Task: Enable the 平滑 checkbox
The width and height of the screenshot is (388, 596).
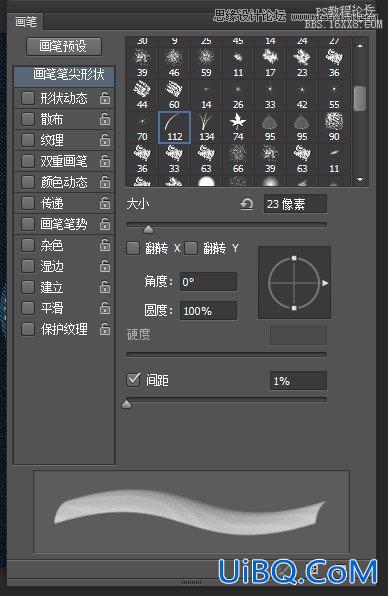Action: [28, 308]
